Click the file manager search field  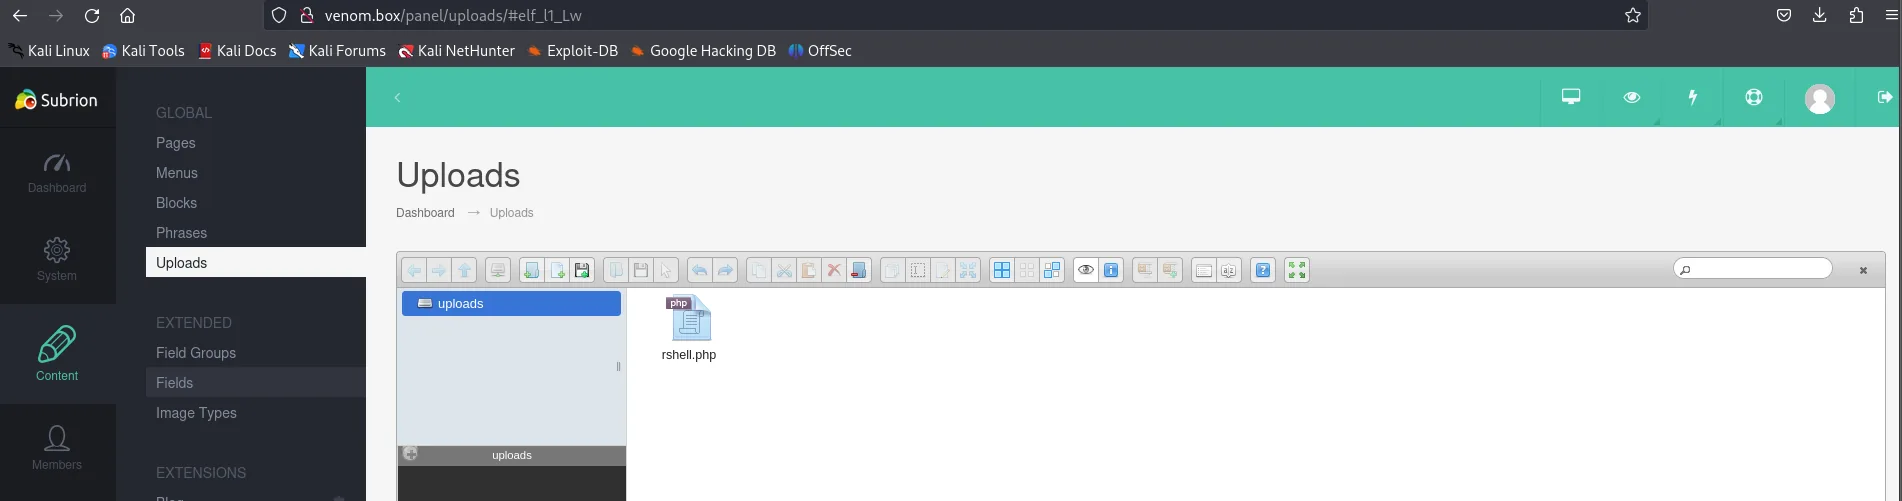[1753, 269]
